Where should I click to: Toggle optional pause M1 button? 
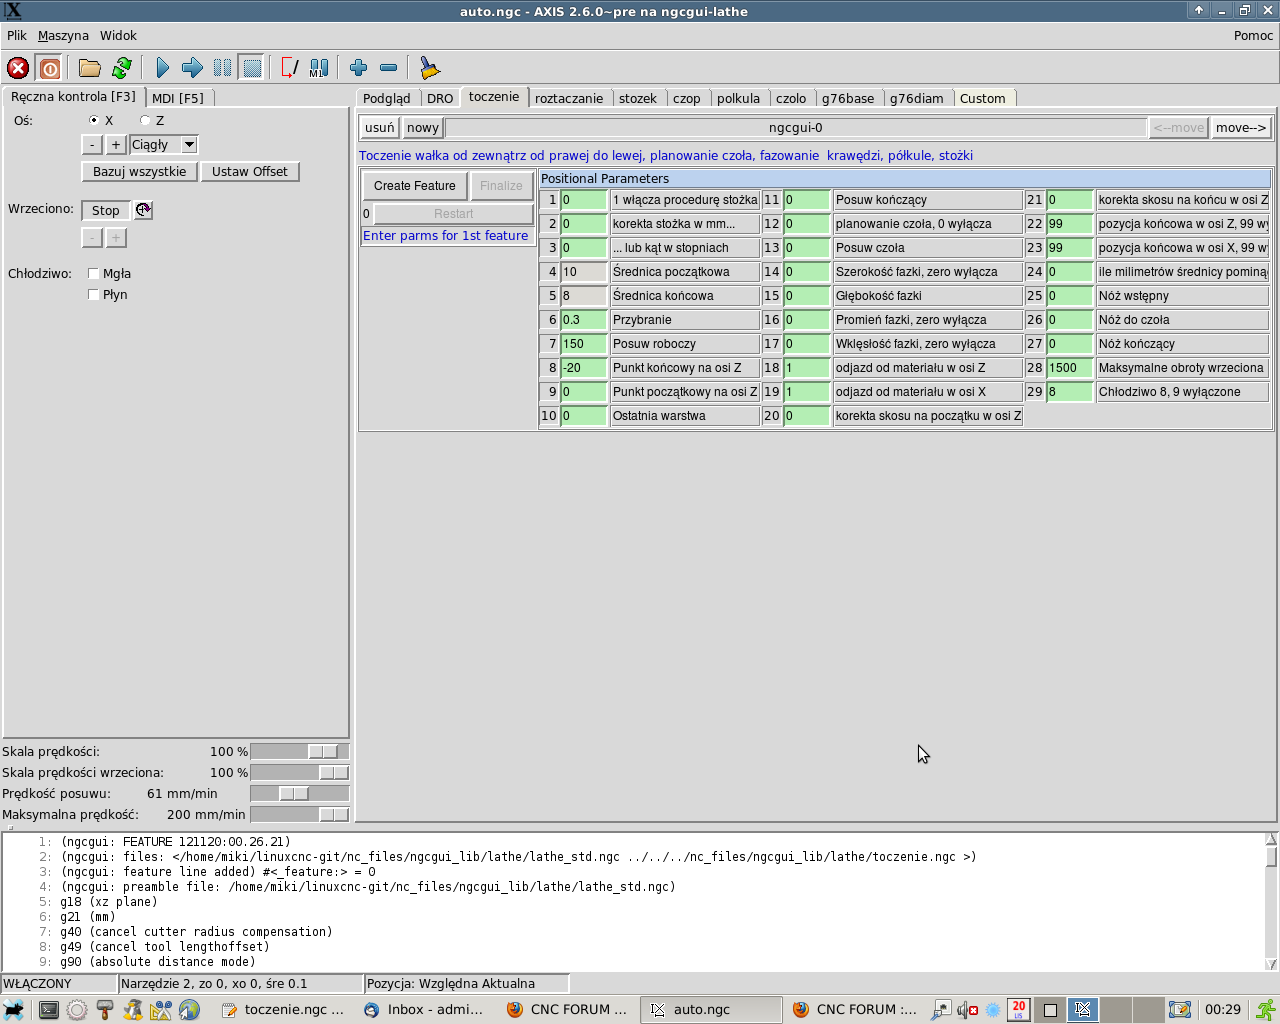tap(319, 68)
